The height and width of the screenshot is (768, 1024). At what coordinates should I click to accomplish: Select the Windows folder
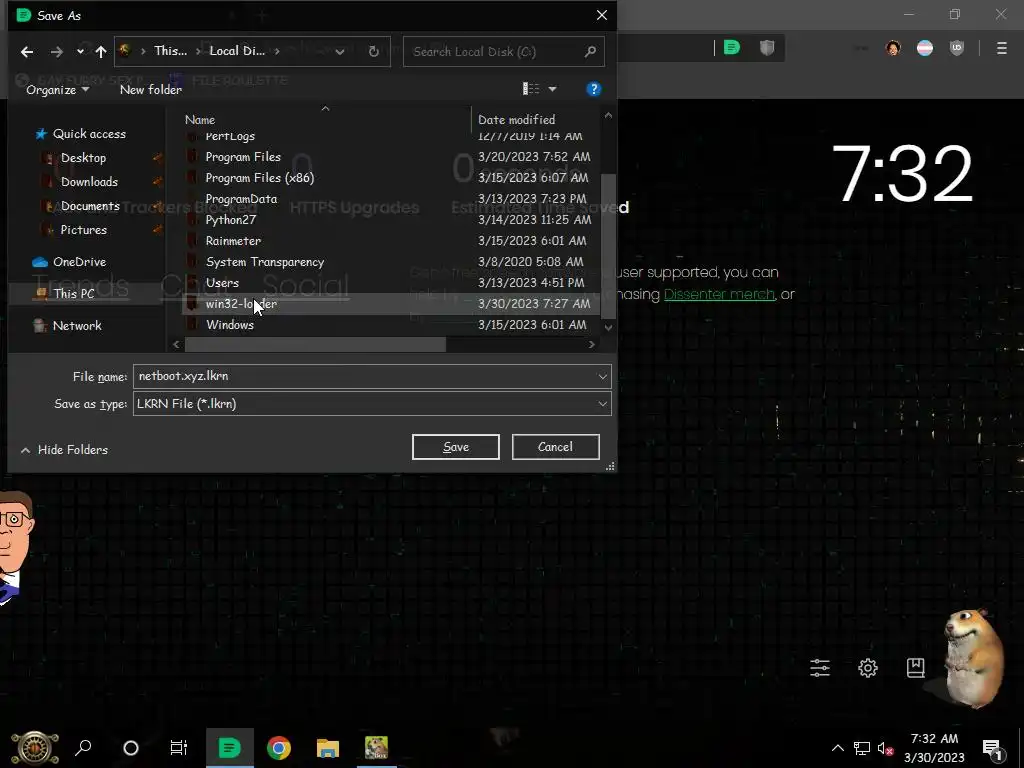230,325
